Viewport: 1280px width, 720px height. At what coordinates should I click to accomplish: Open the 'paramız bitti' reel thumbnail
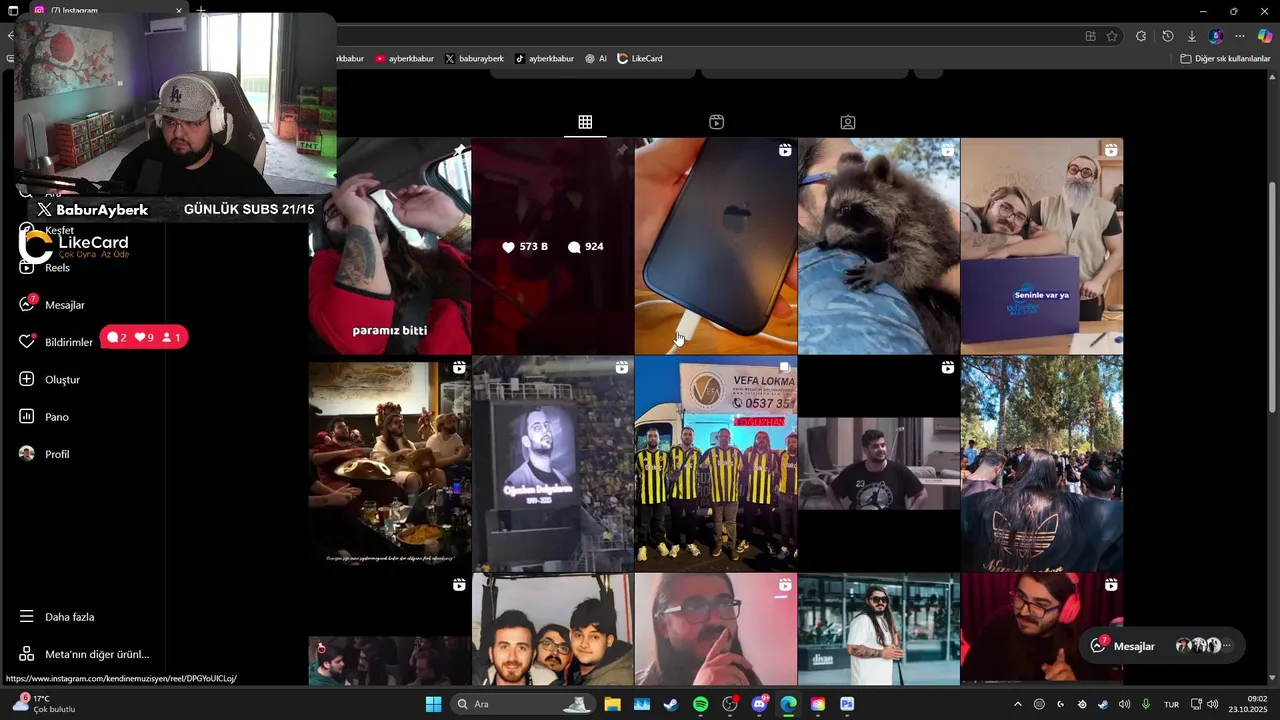tap(389, 246)
